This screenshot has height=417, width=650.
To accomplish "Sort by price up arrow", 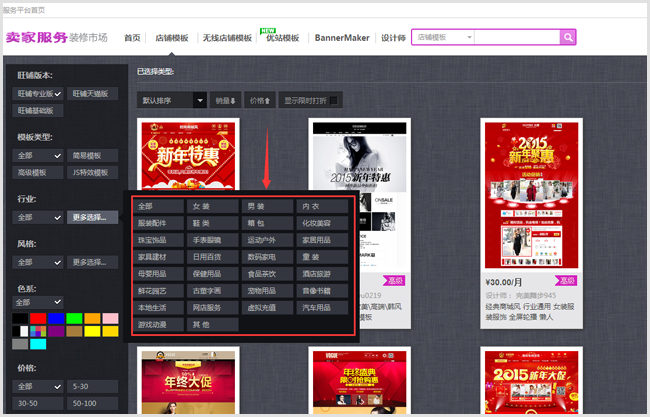I will pos(260,100).
